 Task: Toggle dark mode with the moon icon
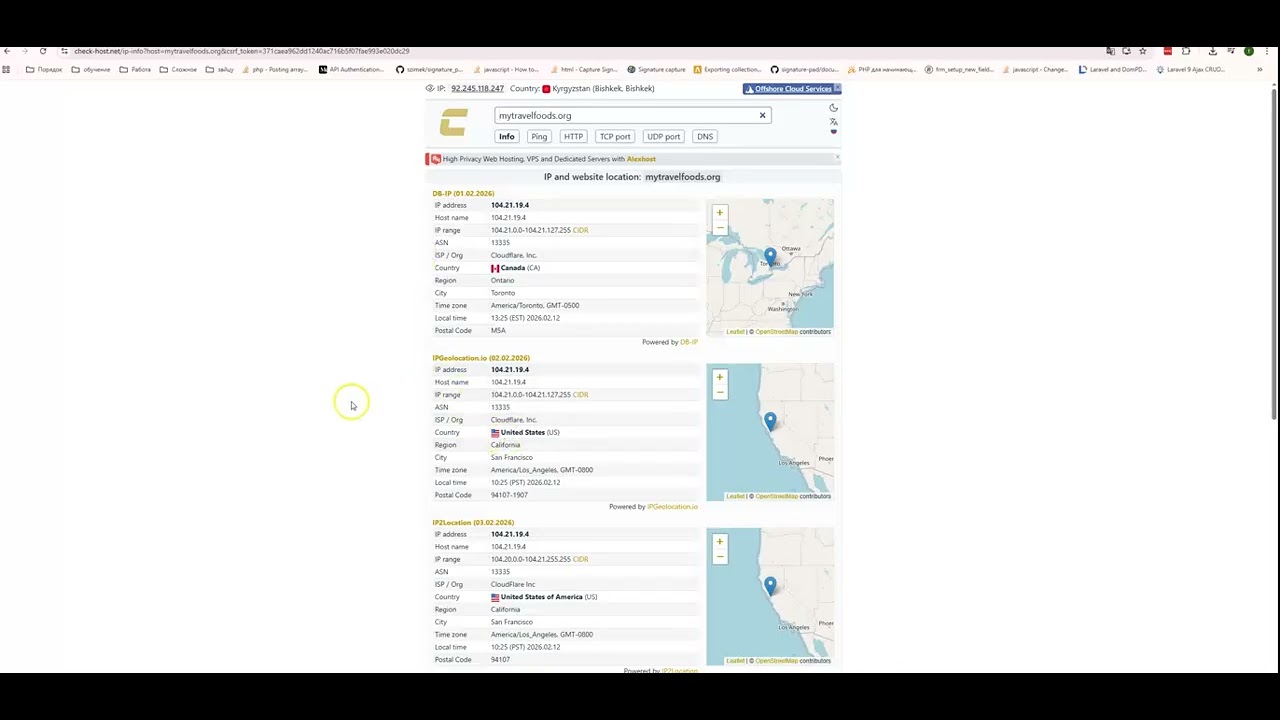pos(833,108)
